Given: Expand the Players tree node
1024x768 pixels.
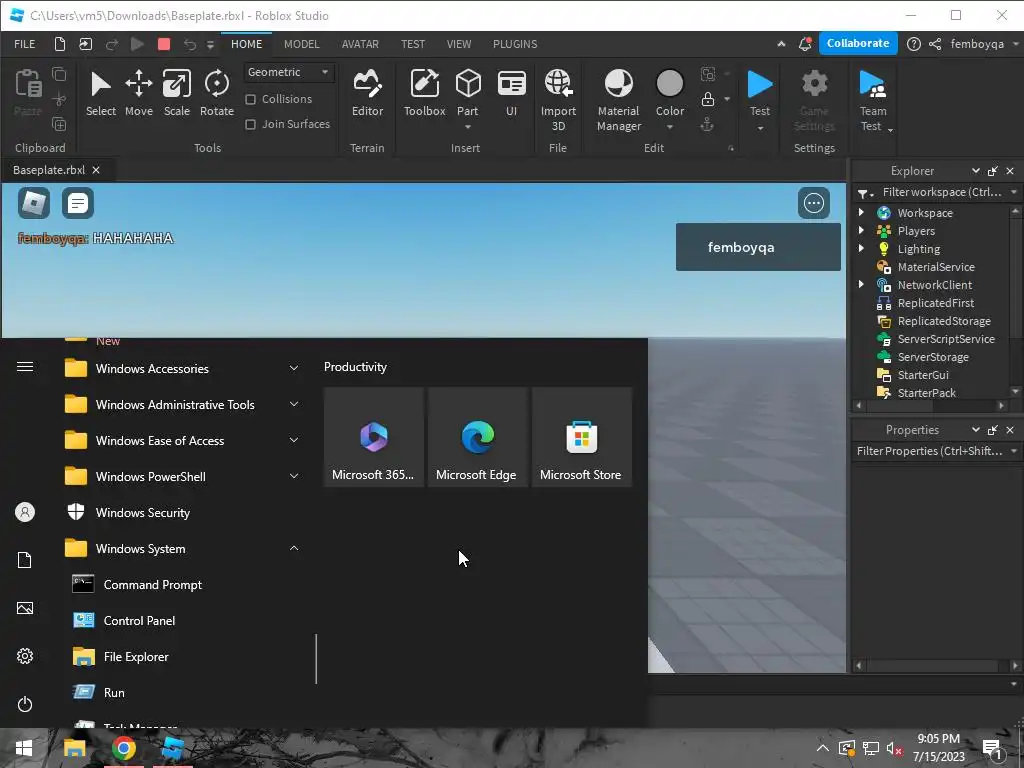Looking at the screenshot, I should coord(861,231).
